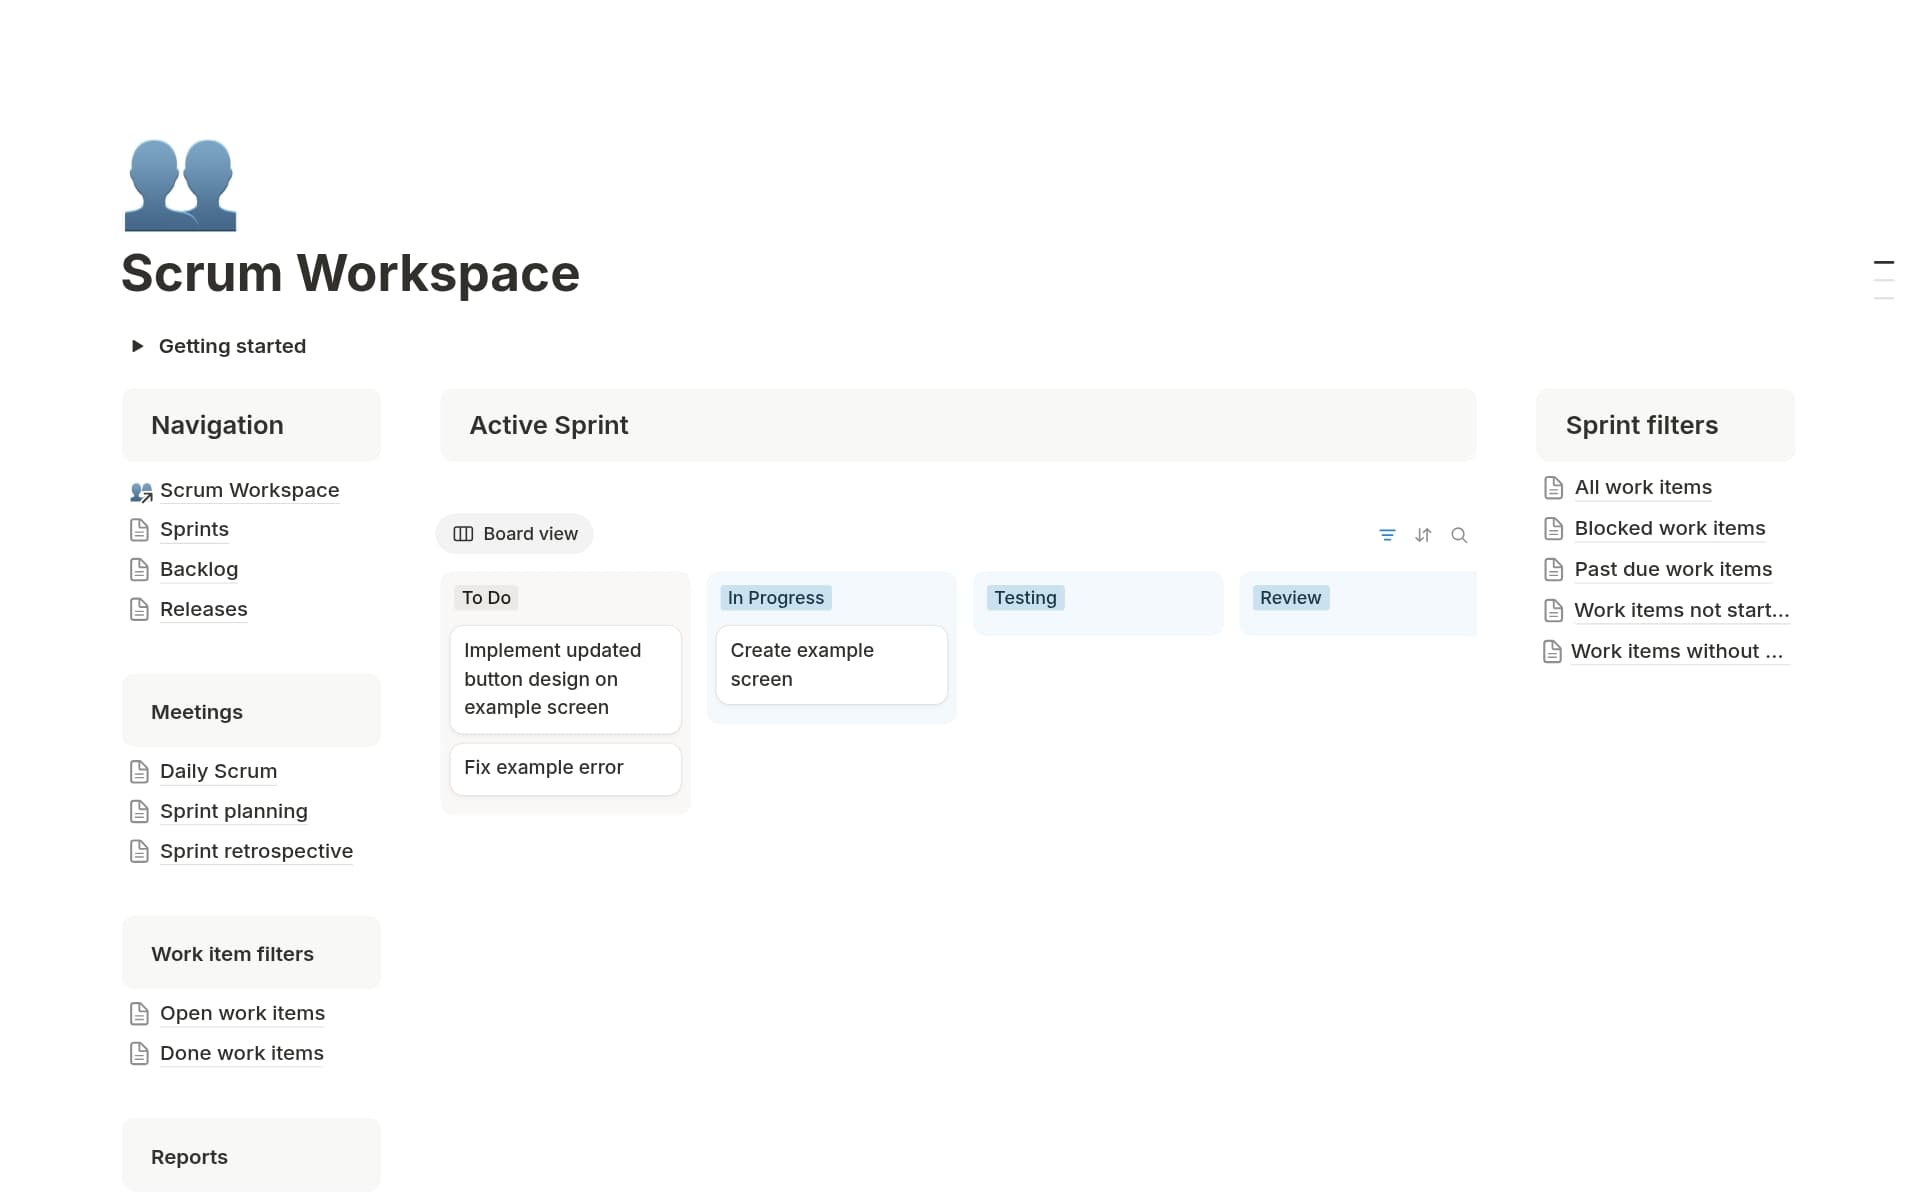Click the page icon beside Daily Scrum

139,771
